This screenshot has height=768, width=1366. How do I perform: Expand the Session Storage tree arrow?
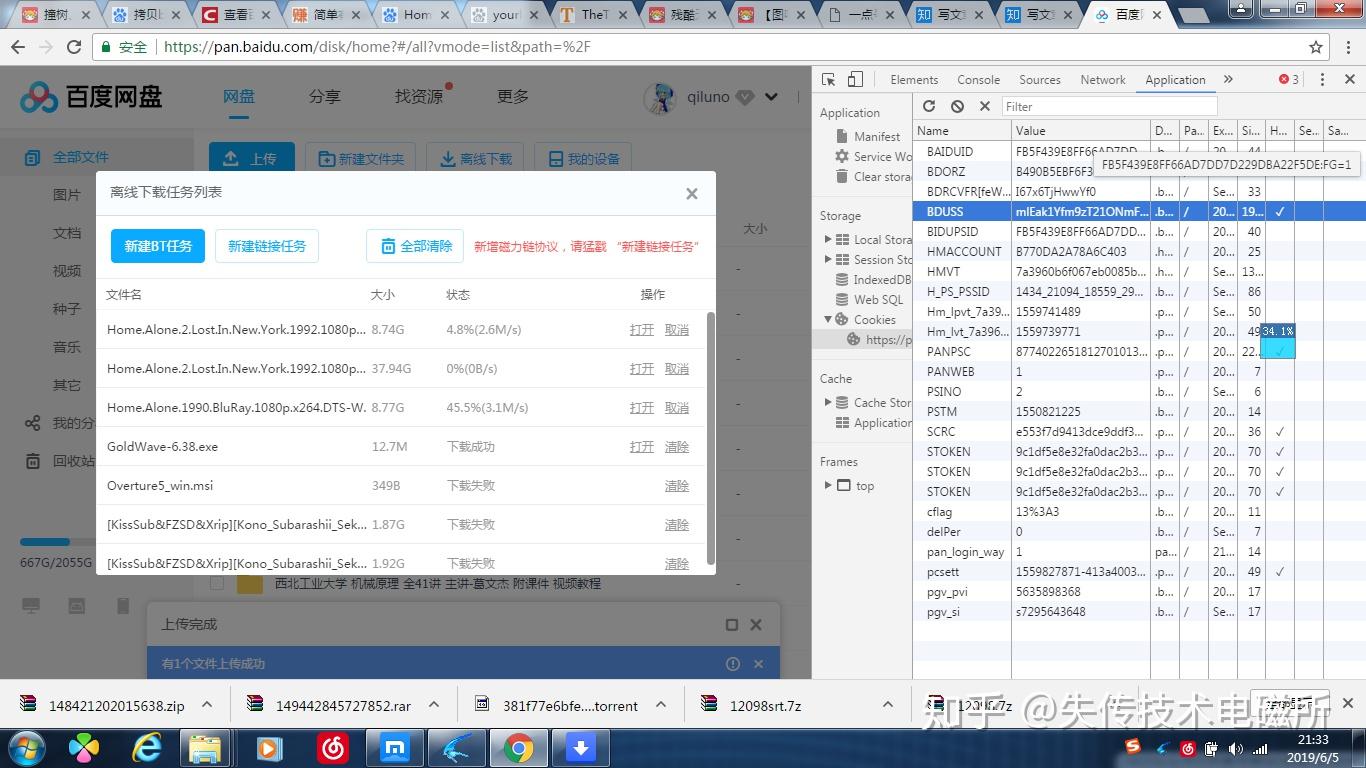[828, 259]
